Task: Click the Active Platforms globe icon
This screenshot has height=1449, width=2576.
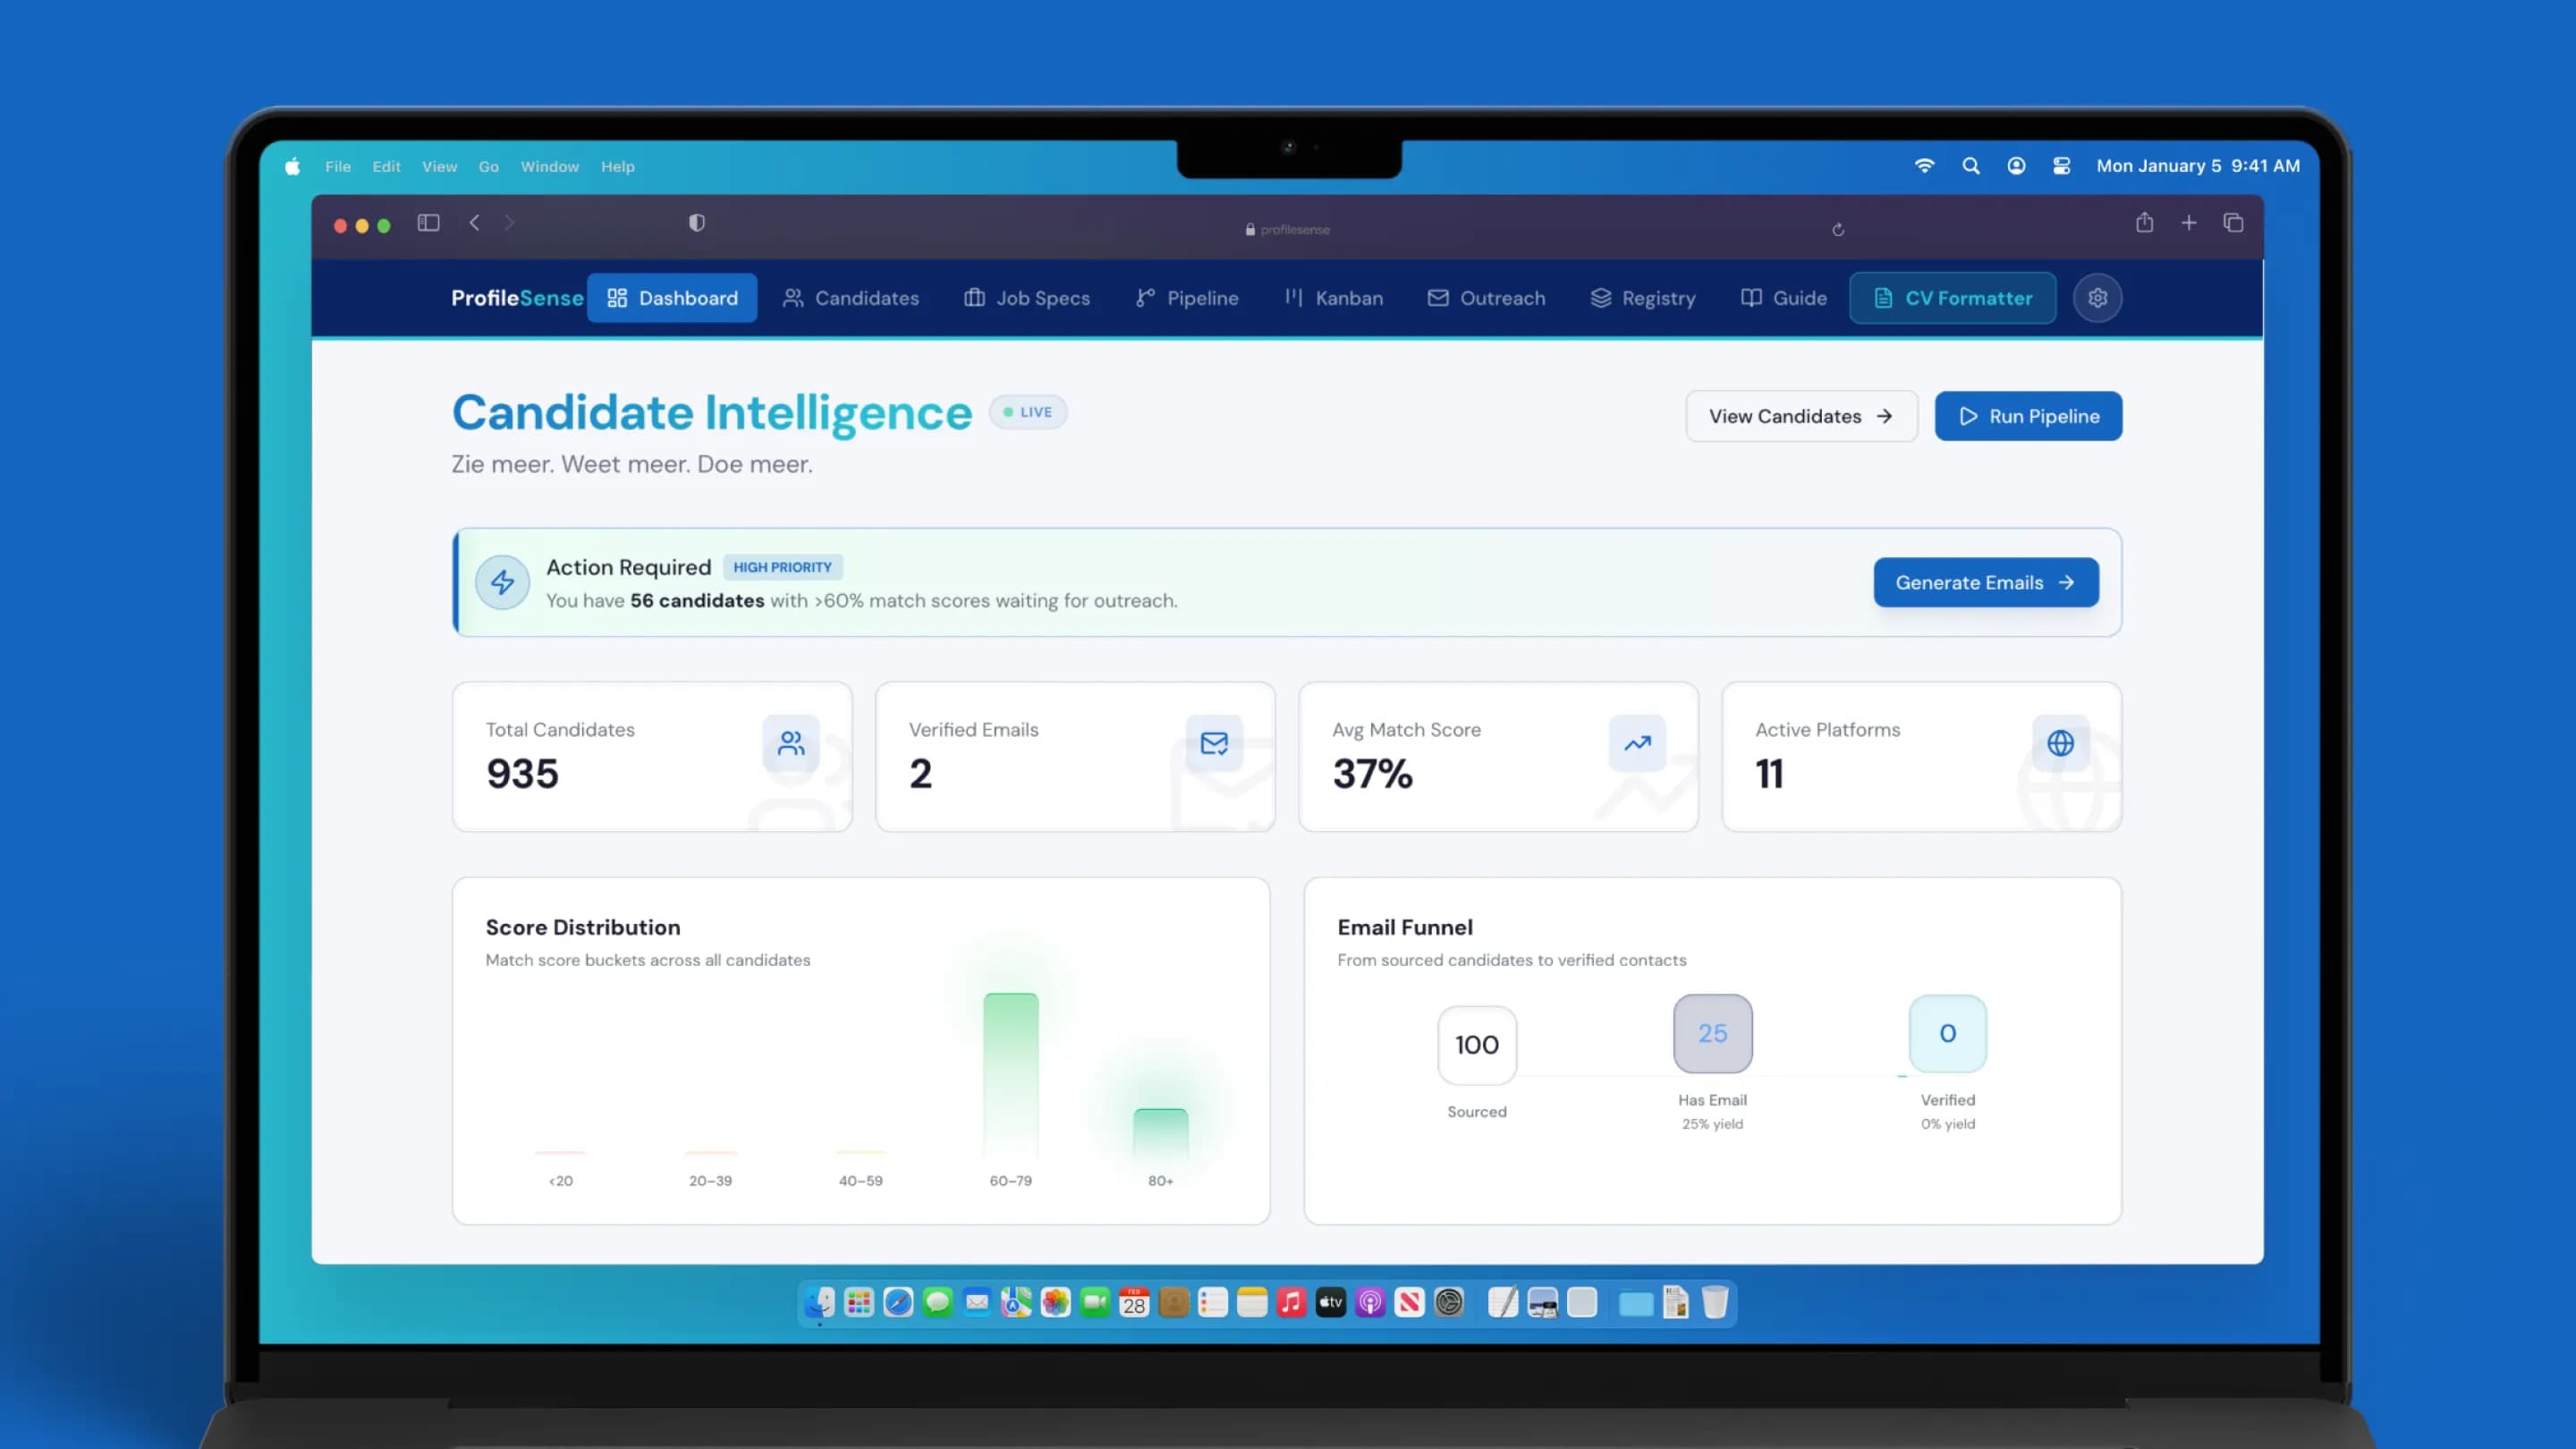Action: tap(2060, 743)
